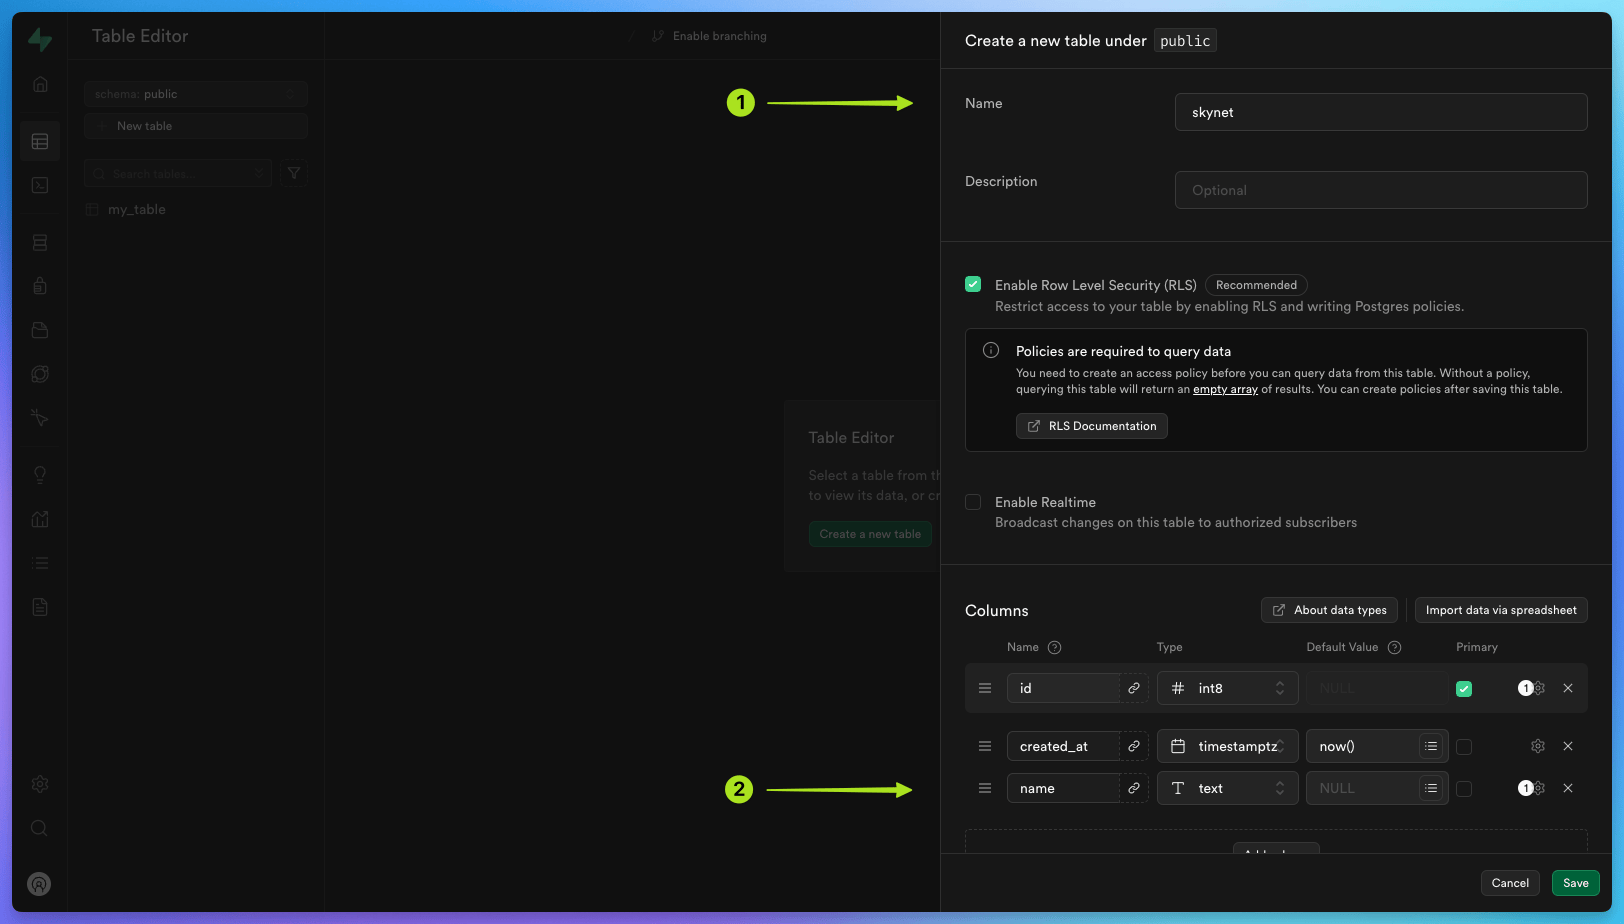Click the Supabase logo icon
Screen dimensions: 1624x924
[x=40, y=39]
